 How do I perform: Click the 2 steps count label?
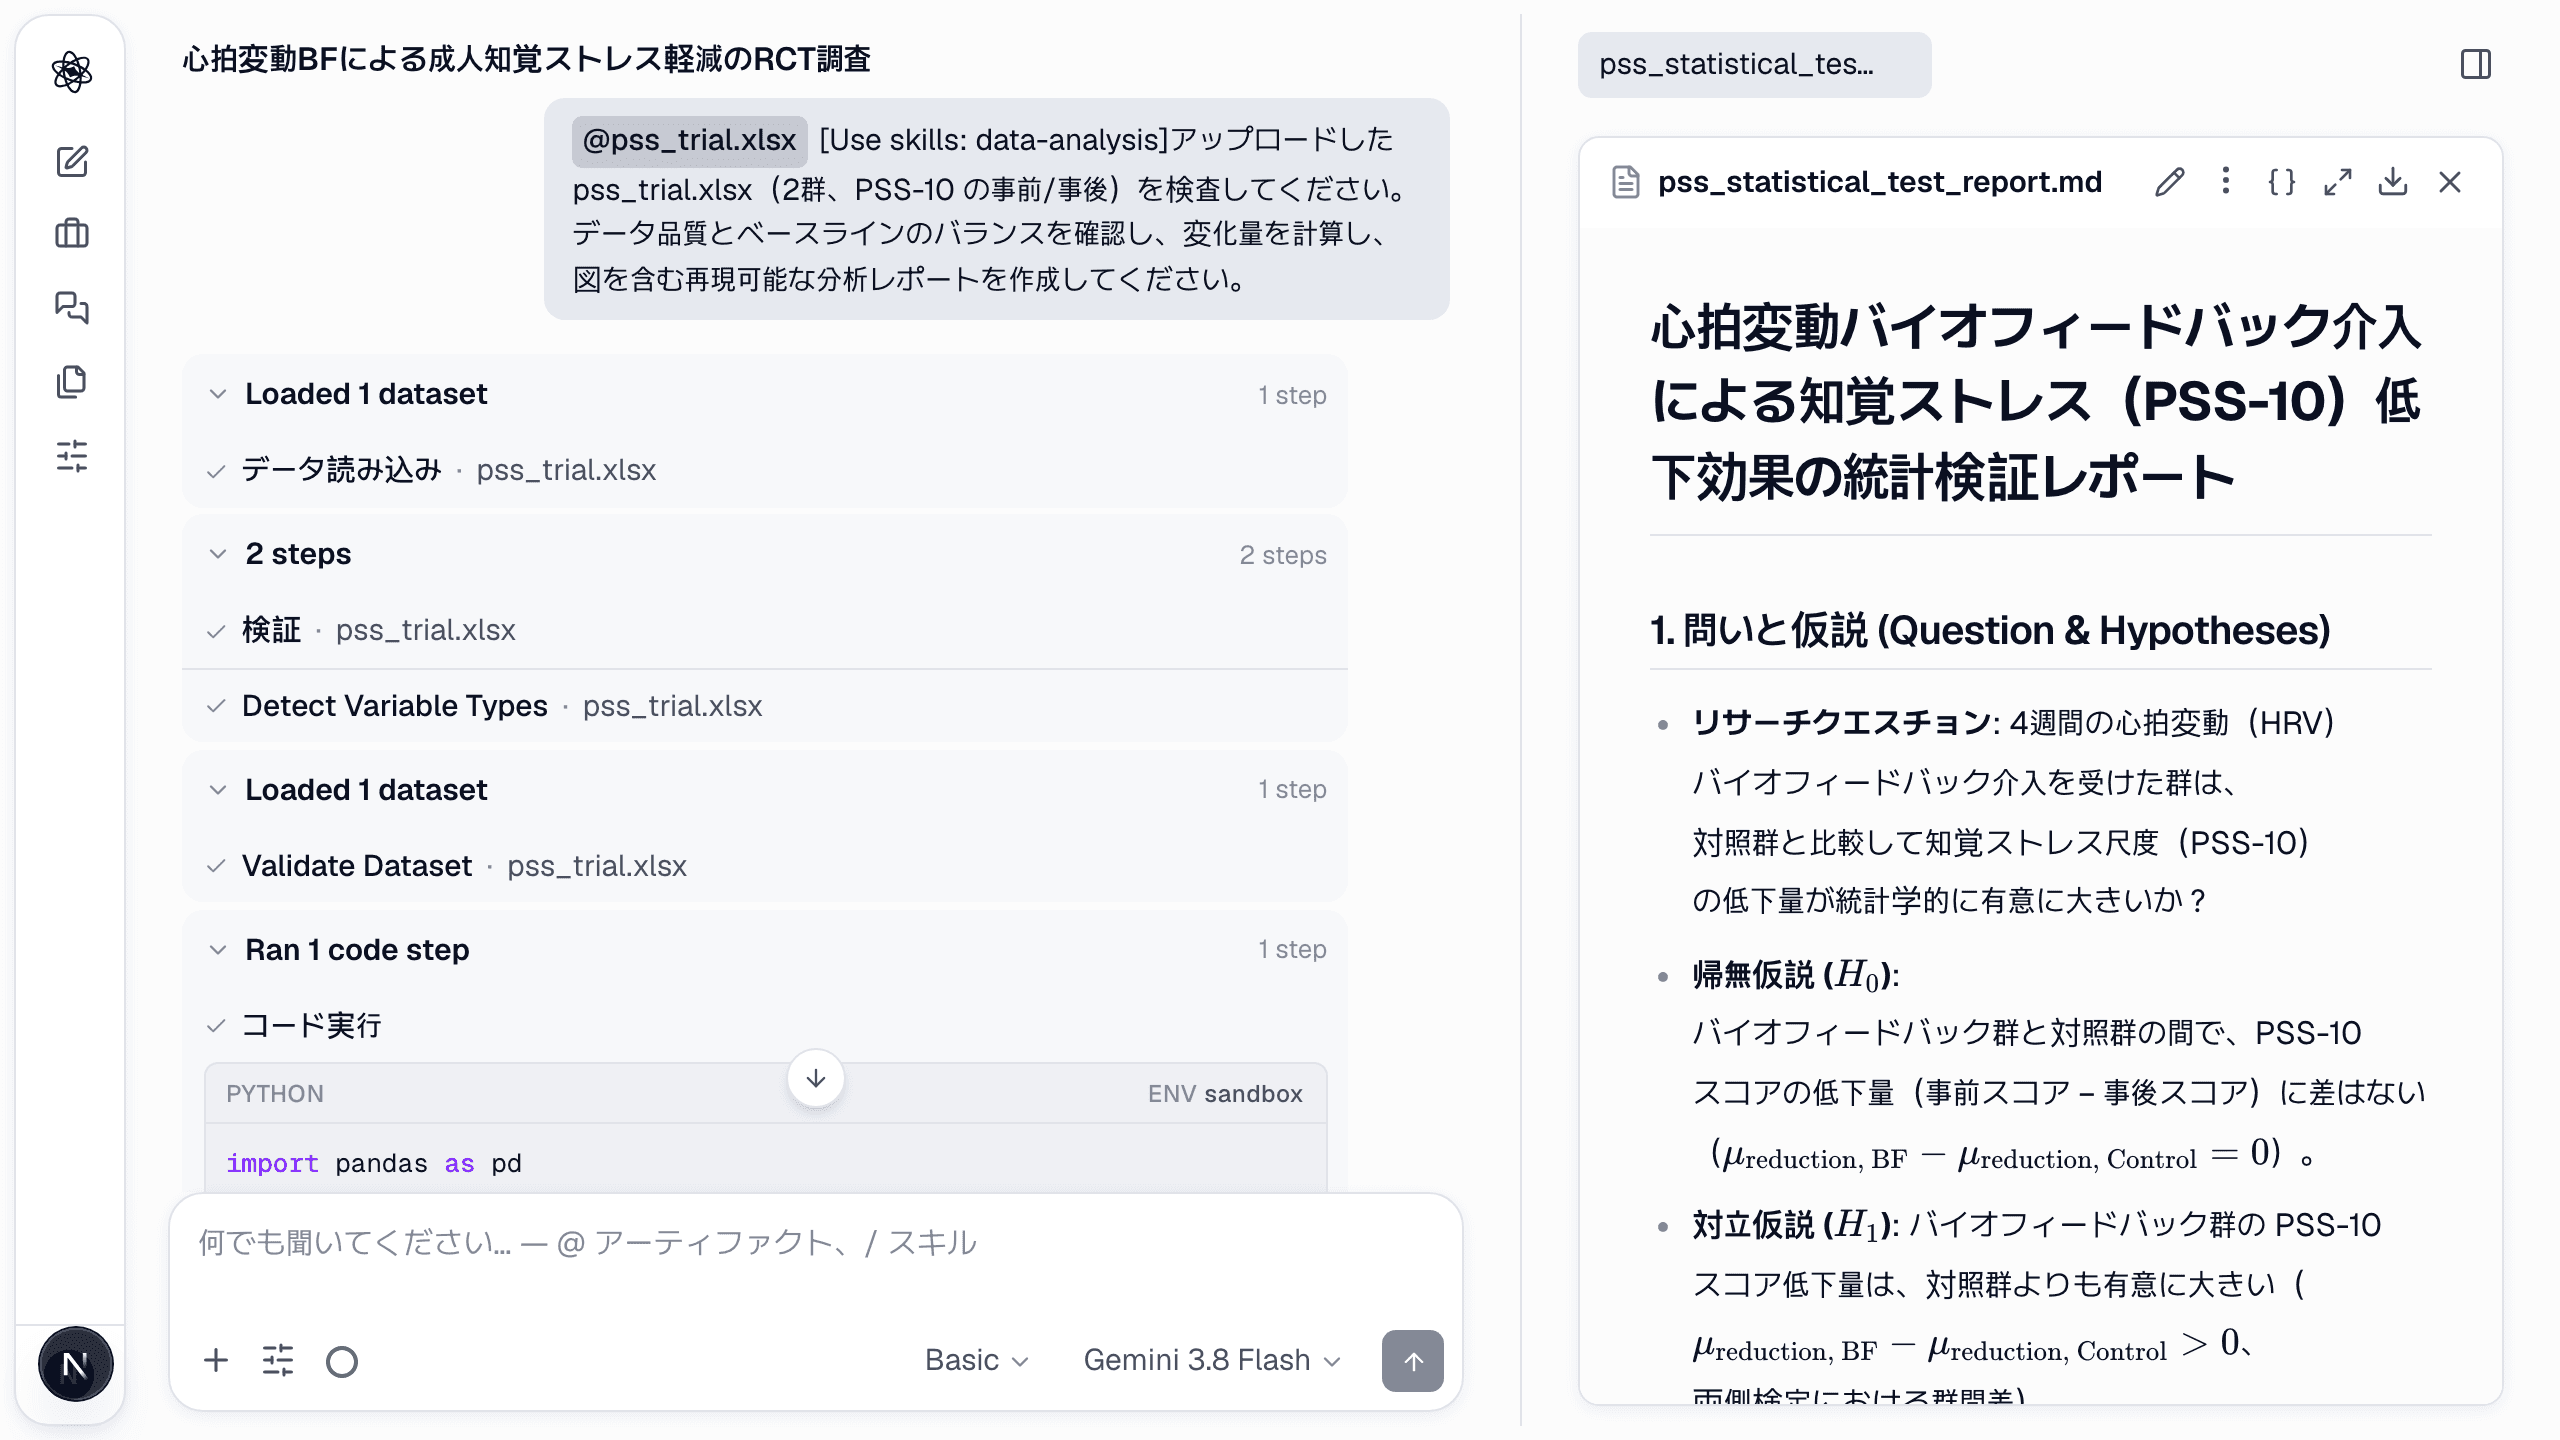[1283, 555]
